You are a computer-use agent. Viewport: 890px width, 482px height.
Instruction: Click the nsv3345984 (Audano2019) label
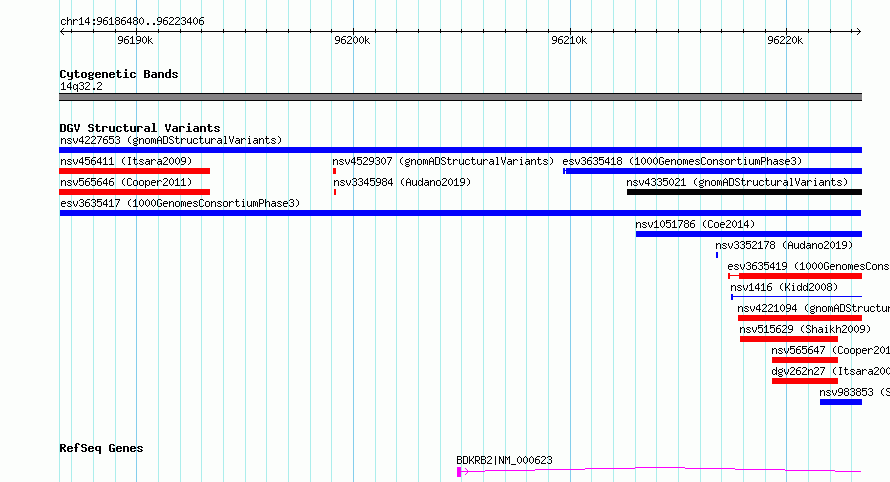tap(402, 182)
